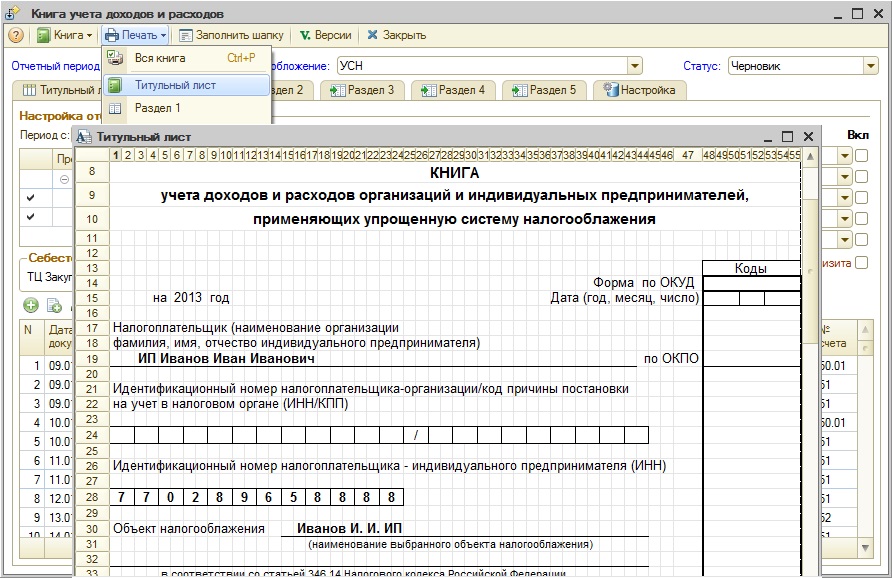The width and height of the screenshot is (892, 578).
Task: Switch to the Титульный tab in the main window
Action: (57, 90)
